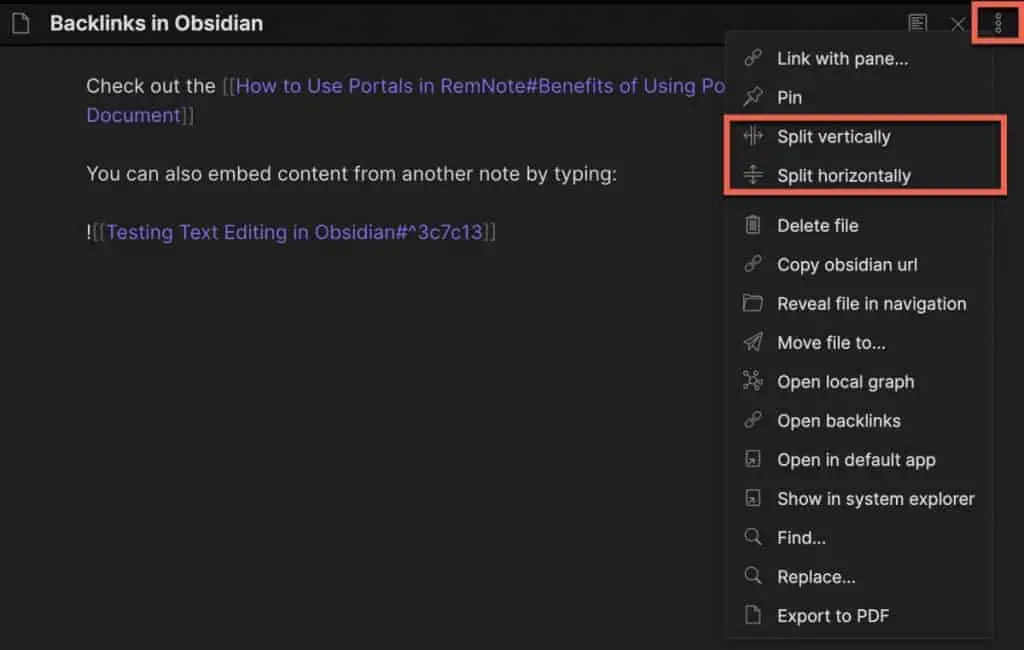Toggle preview mode using the reading view icon

[x=917, y=23]
